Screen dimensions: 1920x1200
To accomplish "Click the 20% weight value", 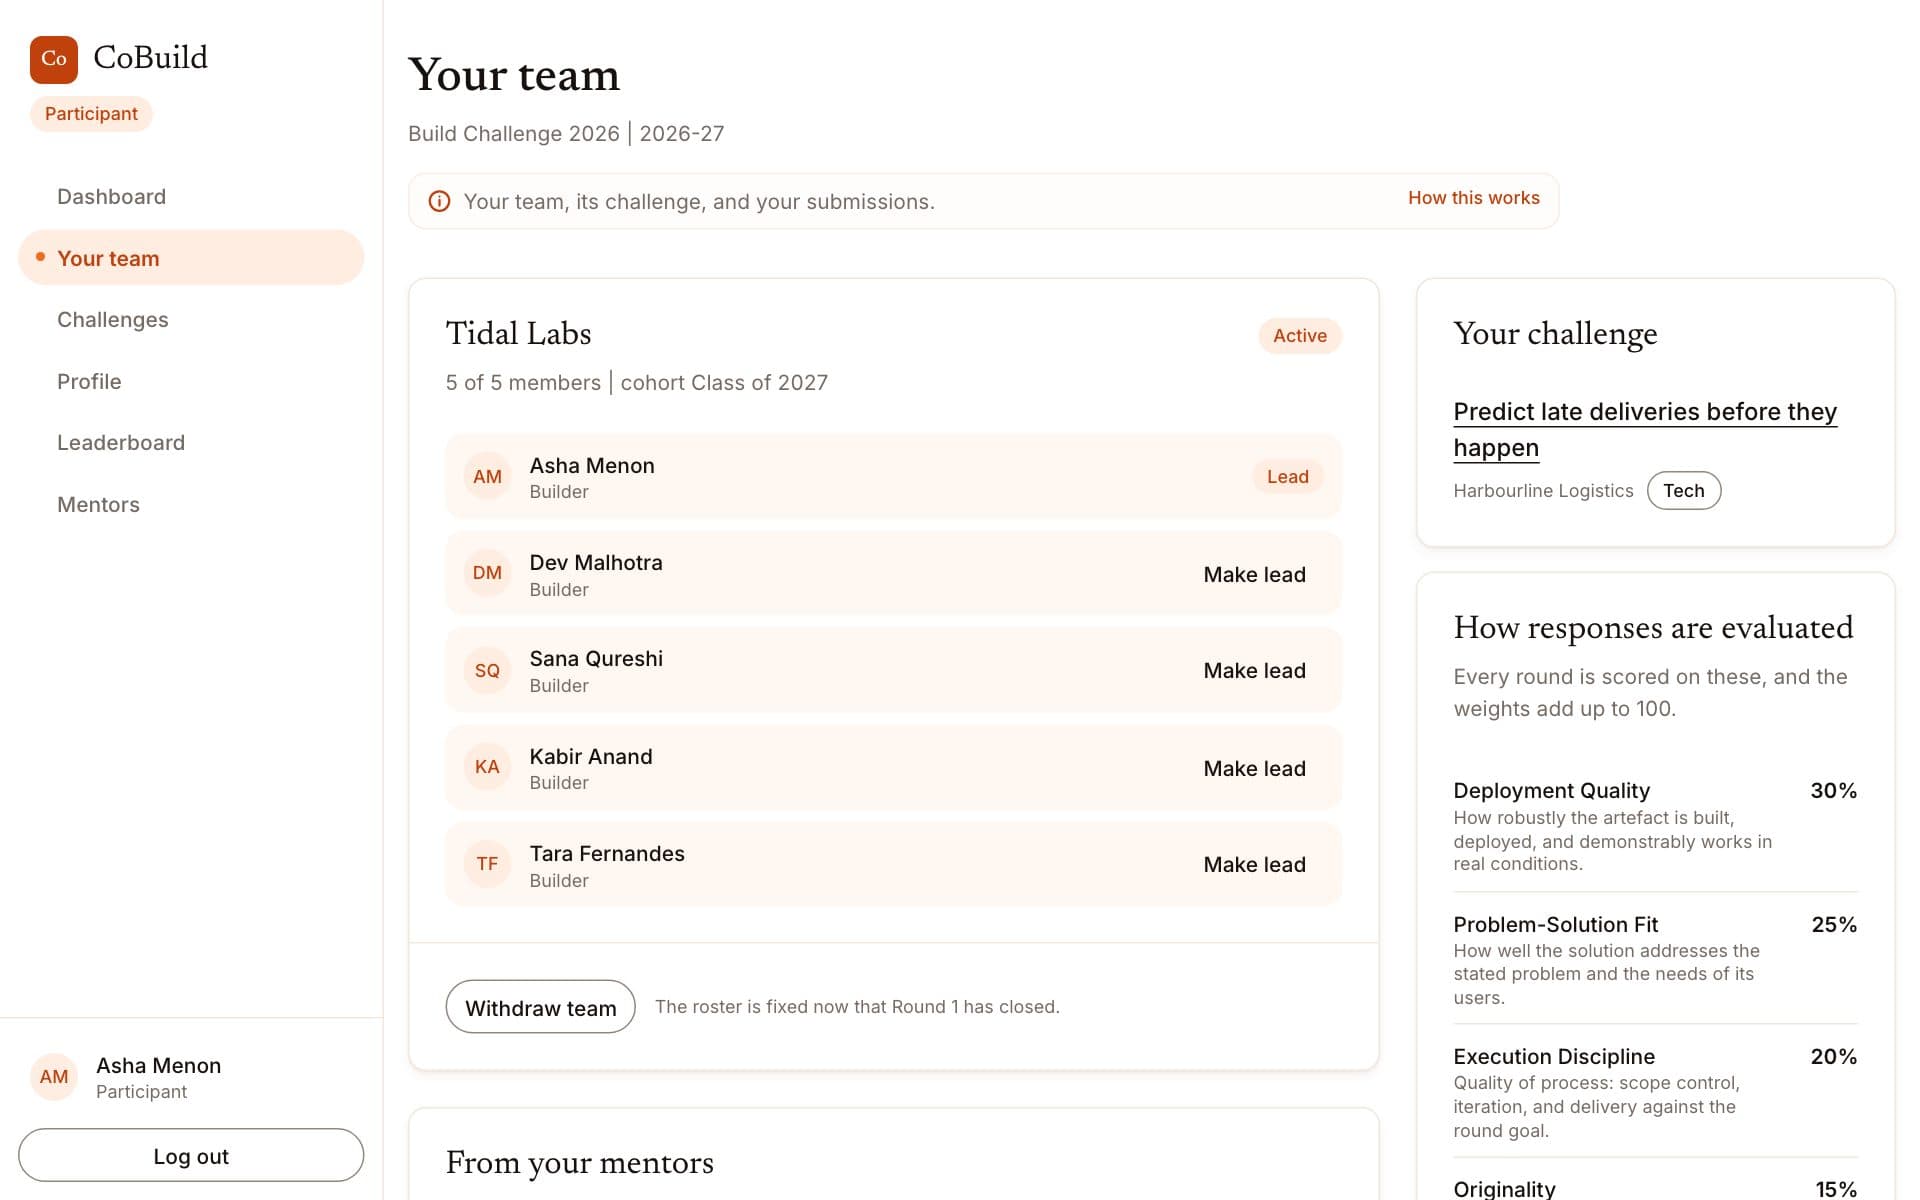I will click(1833, 1057).
